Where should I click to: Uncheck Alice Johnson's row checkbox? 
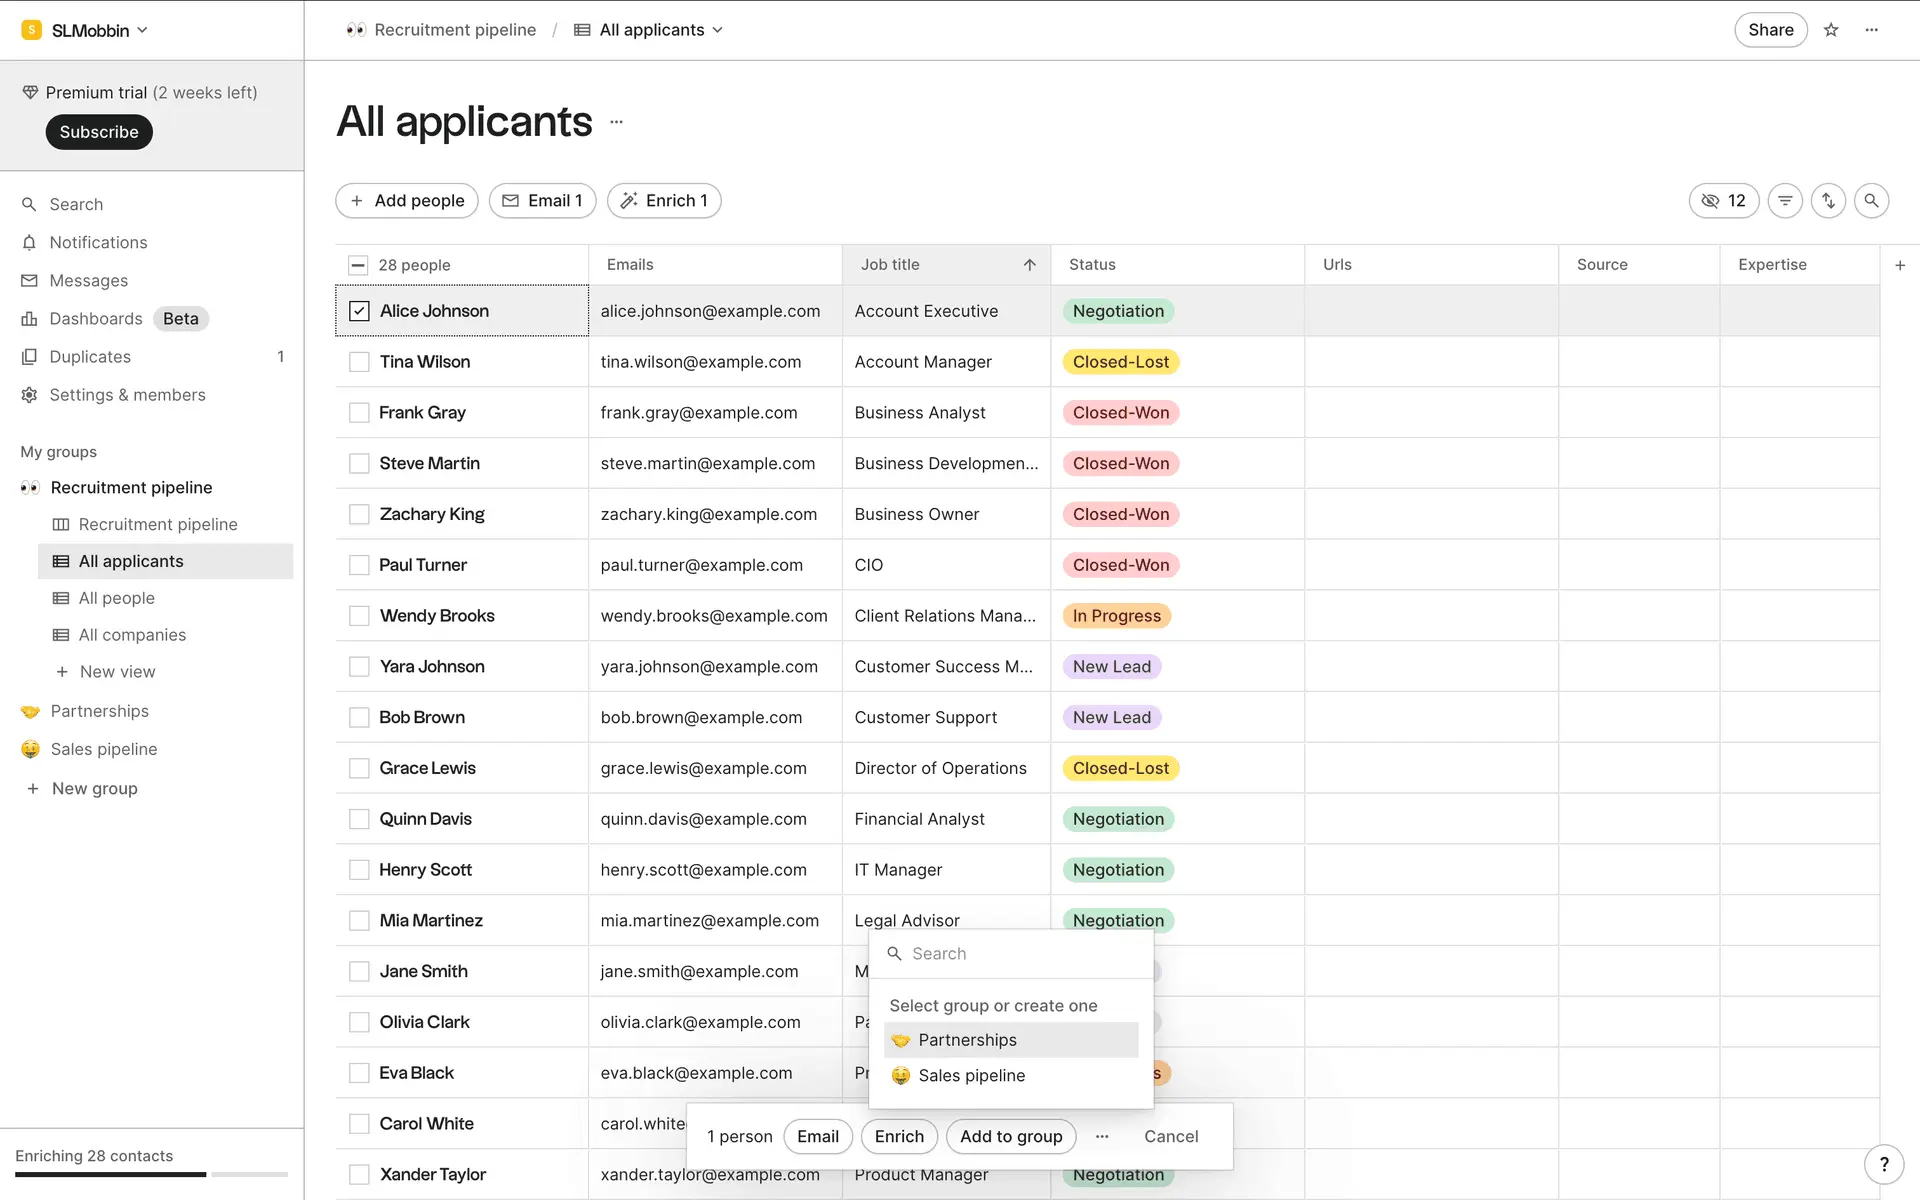[359, 311]
